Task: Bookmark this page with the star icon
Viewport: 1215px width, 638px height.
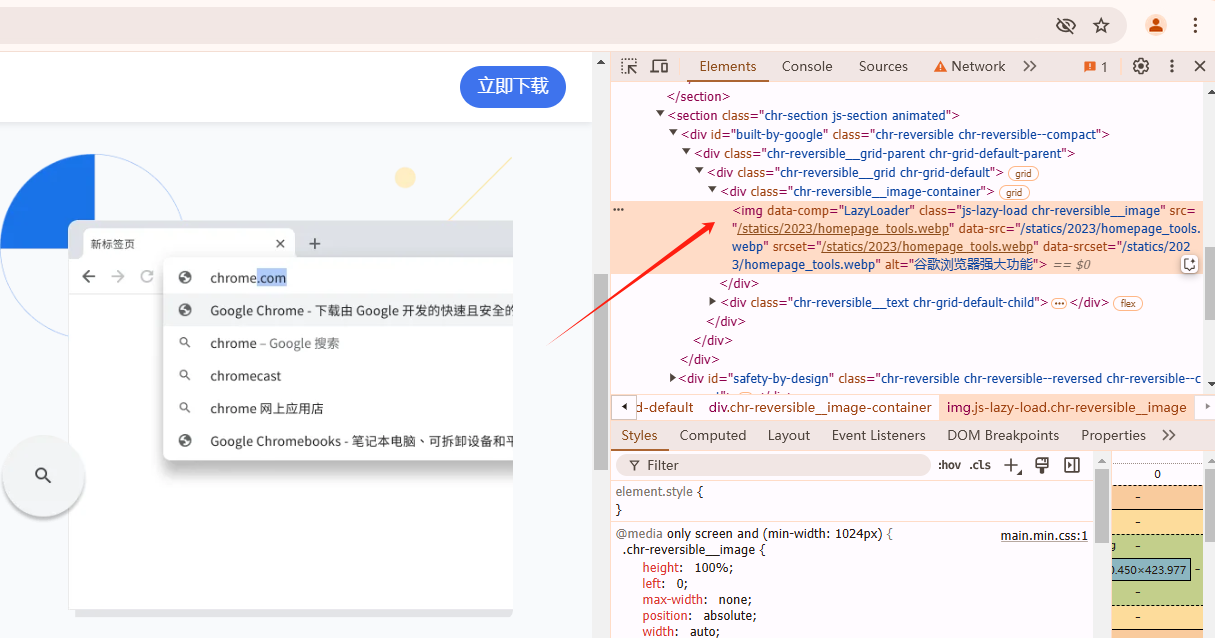Action: coord(1101,25)
